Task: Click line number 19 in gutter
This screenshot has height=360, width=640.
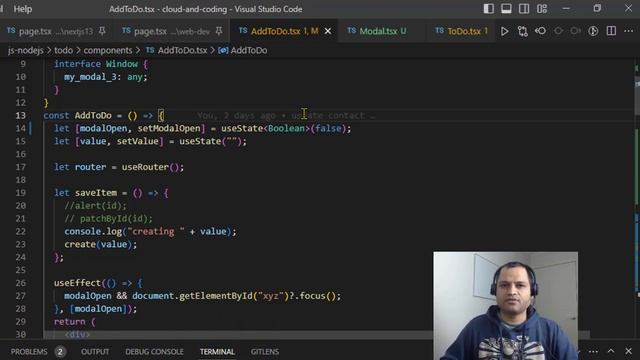Action: [x=20, y=193]
